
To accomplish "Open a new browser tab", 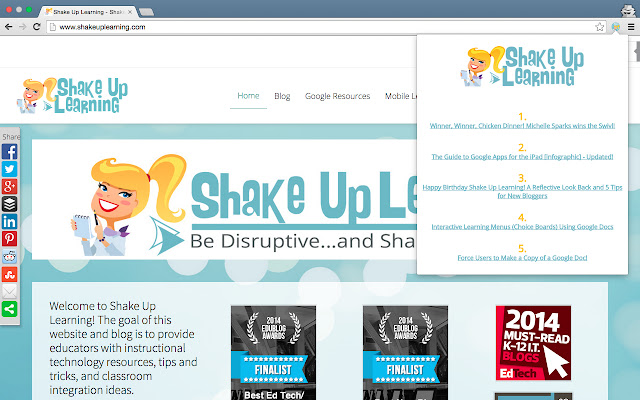I will point(146,12).
